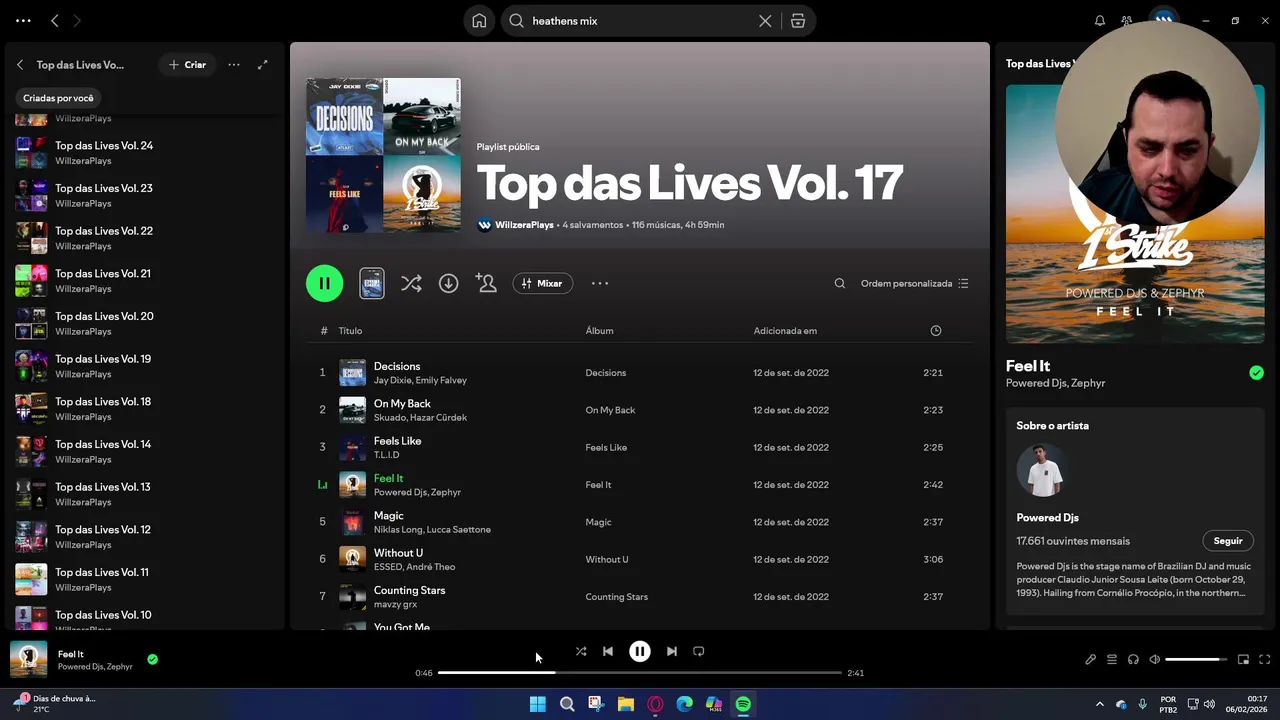Image resolution: width=1280 pixels, height=720 pixels.
Task: Follow Powered Djs with Seguir button
Action: click(1228, 541)
